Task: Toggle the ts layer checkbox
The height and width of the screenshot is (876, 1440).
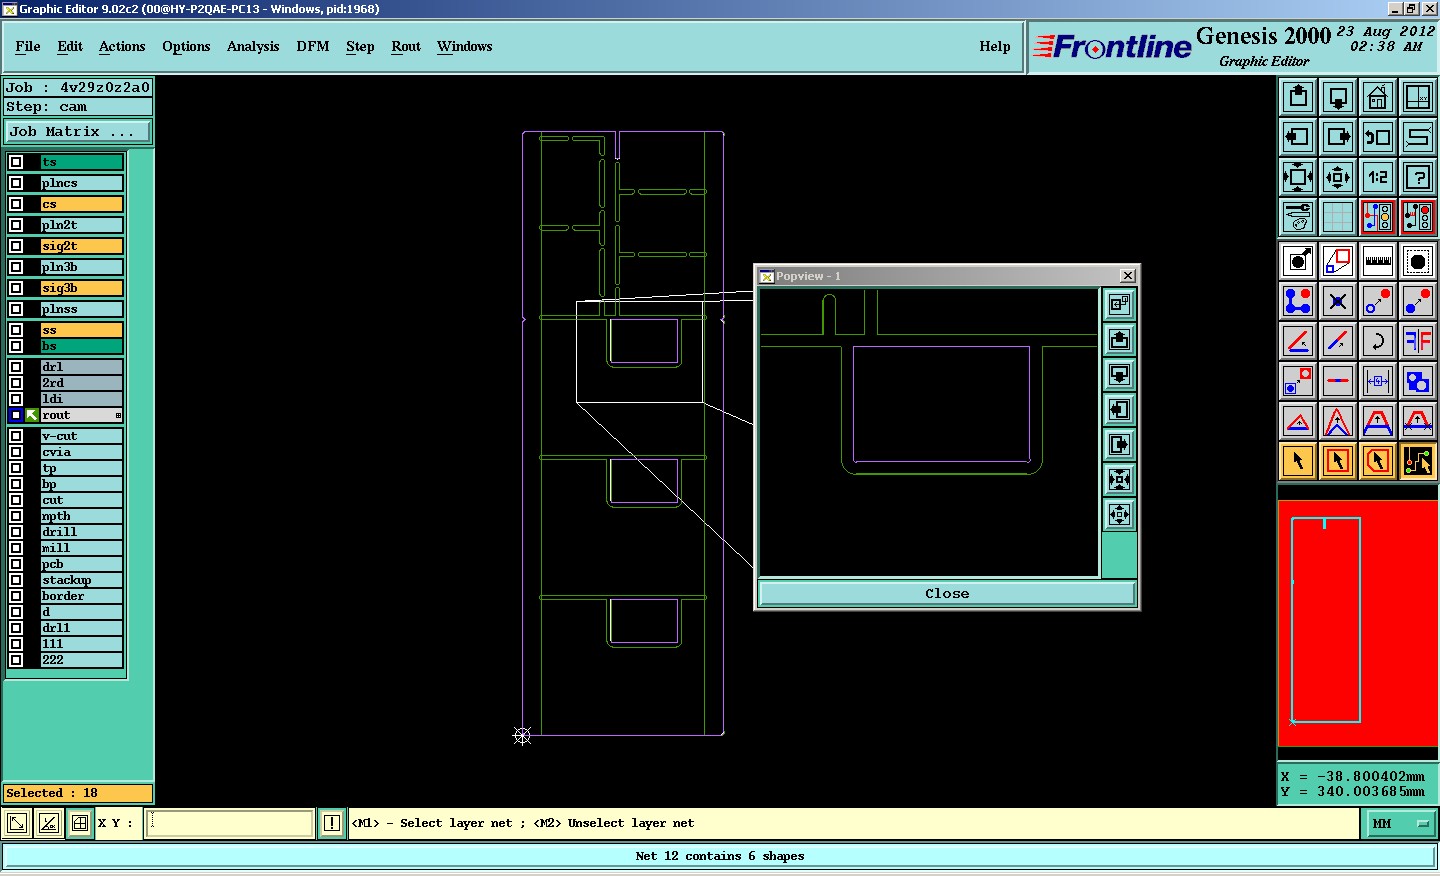Action: [16, 162]
